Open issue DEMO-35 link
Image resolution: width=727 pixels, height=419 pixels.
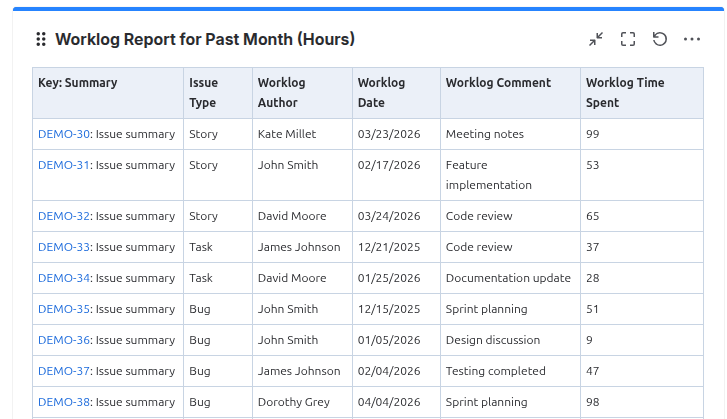64,309
